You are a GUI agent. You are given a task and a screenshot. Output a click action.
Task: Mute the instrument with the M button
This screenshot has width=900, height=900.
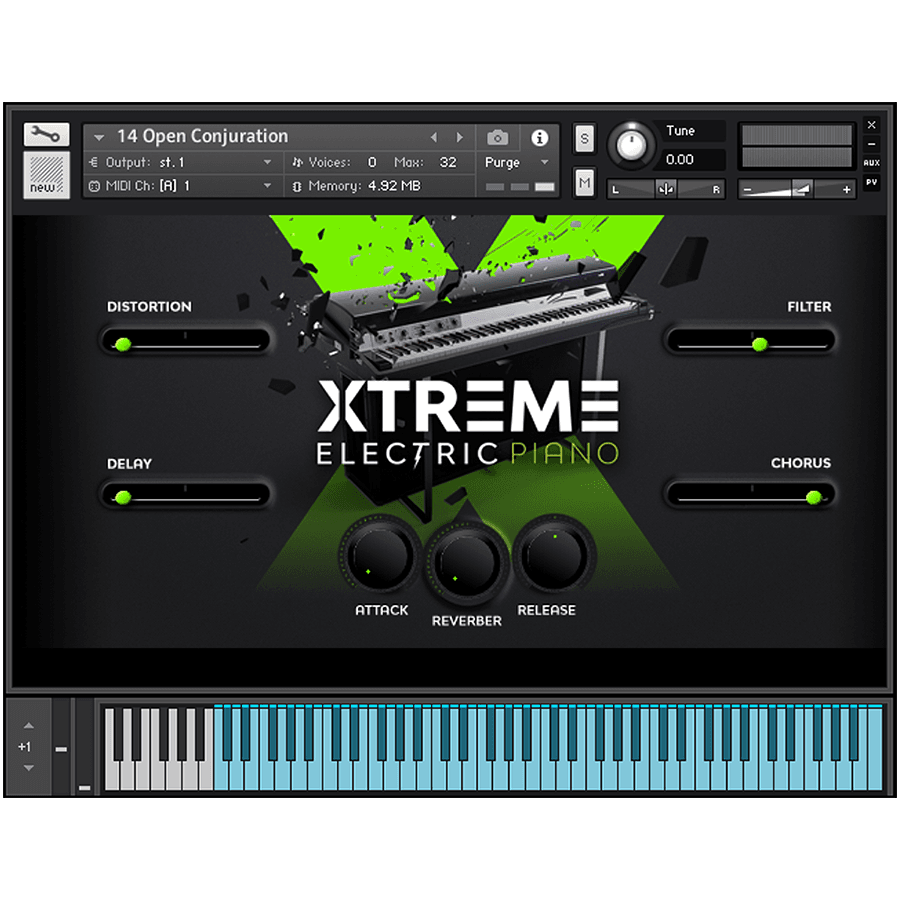click(584, 183)
